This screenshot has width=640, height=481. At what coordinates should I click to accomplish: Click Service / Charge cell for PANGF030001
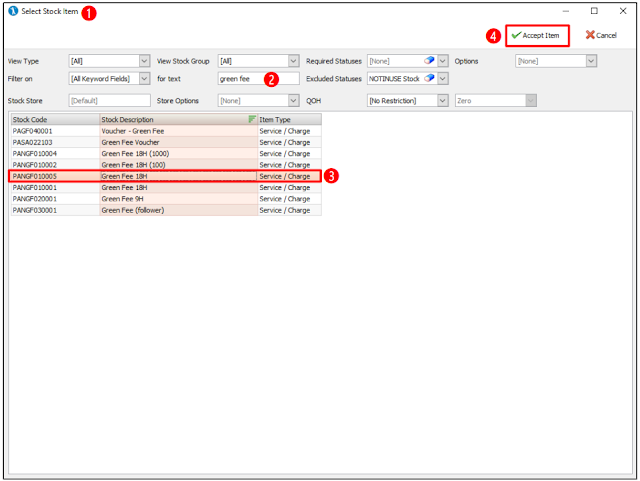pos(289,210)
